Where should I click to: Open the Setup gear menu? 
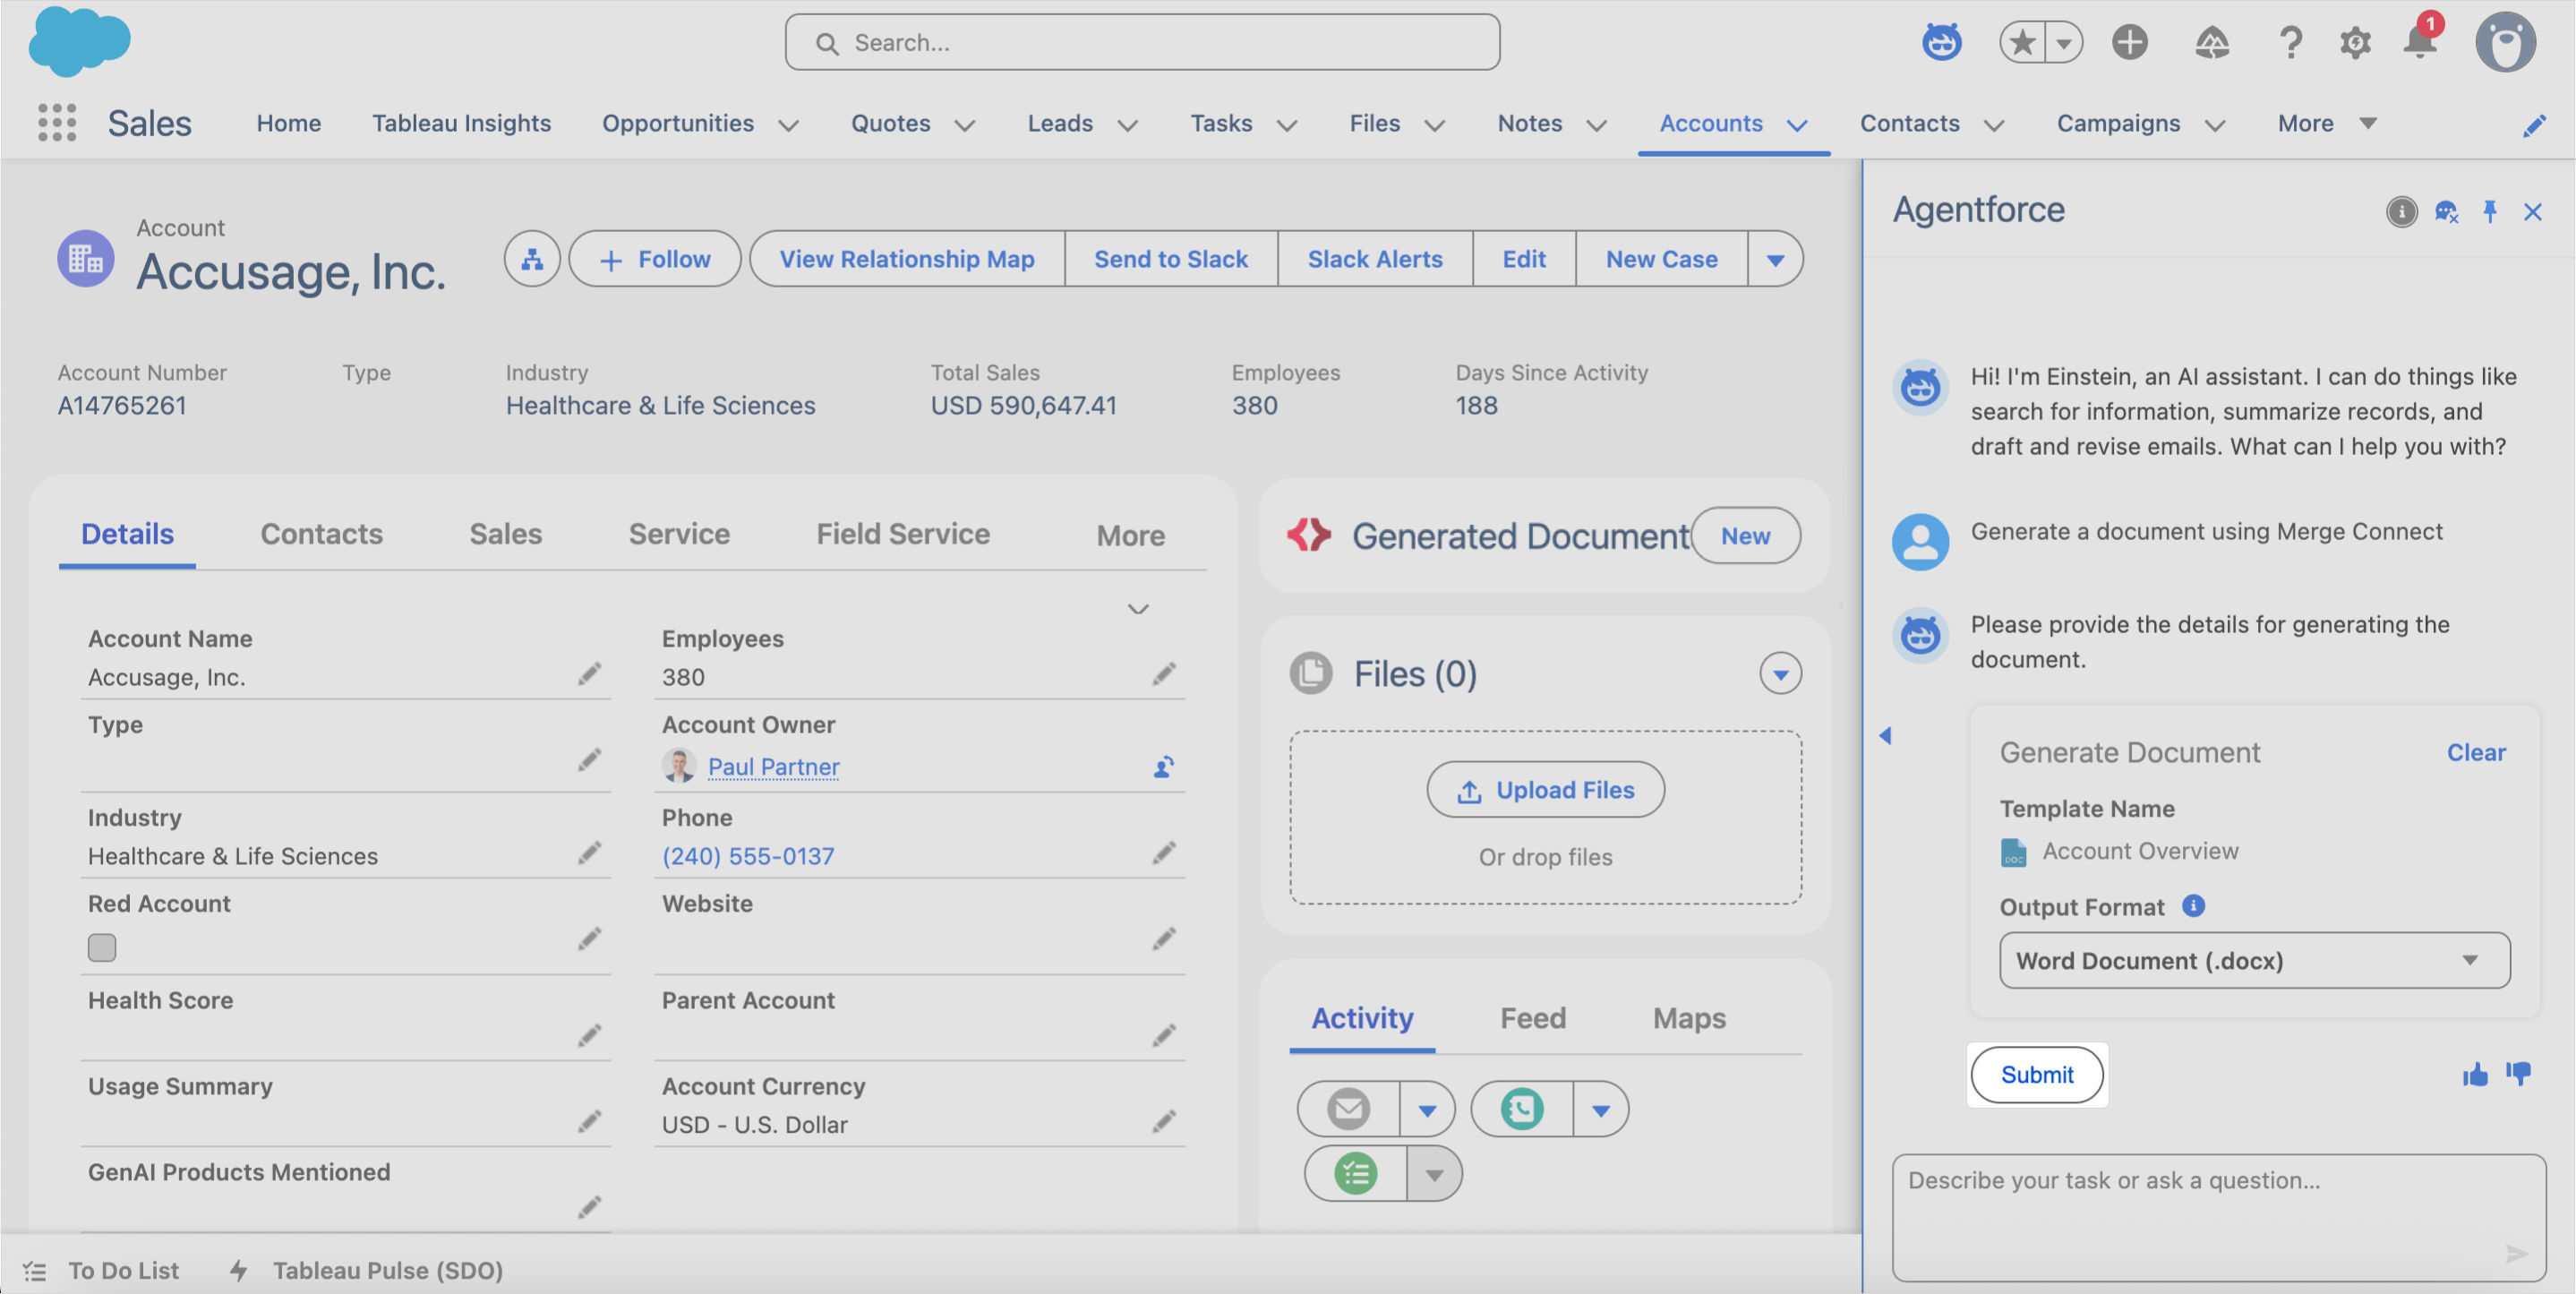pyautogui.click(x=2355, y=42)
